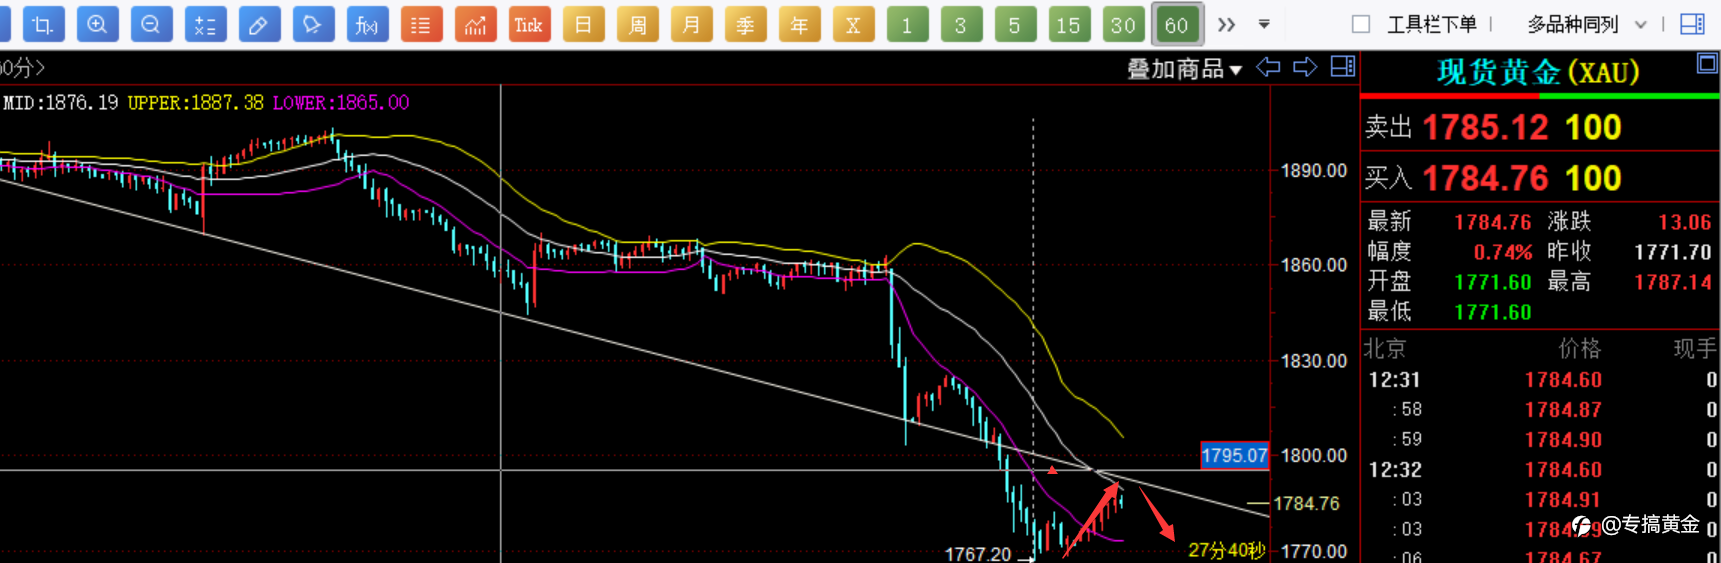Viewport: 1721px width, 563px height.
Task: Click the 12:32 tick row time
Action: (1395, 470)
